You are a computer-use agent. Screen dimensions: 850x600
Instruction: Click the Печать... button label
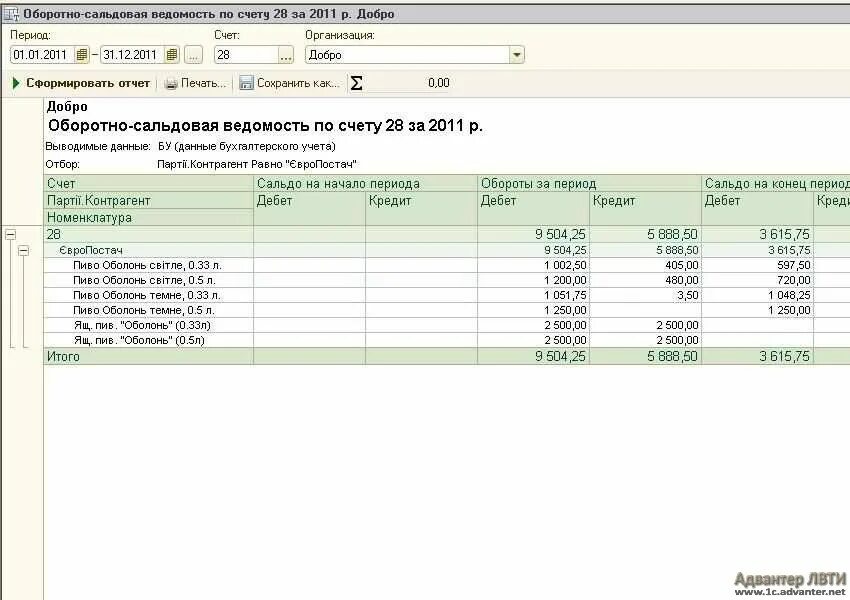[203, 83]
